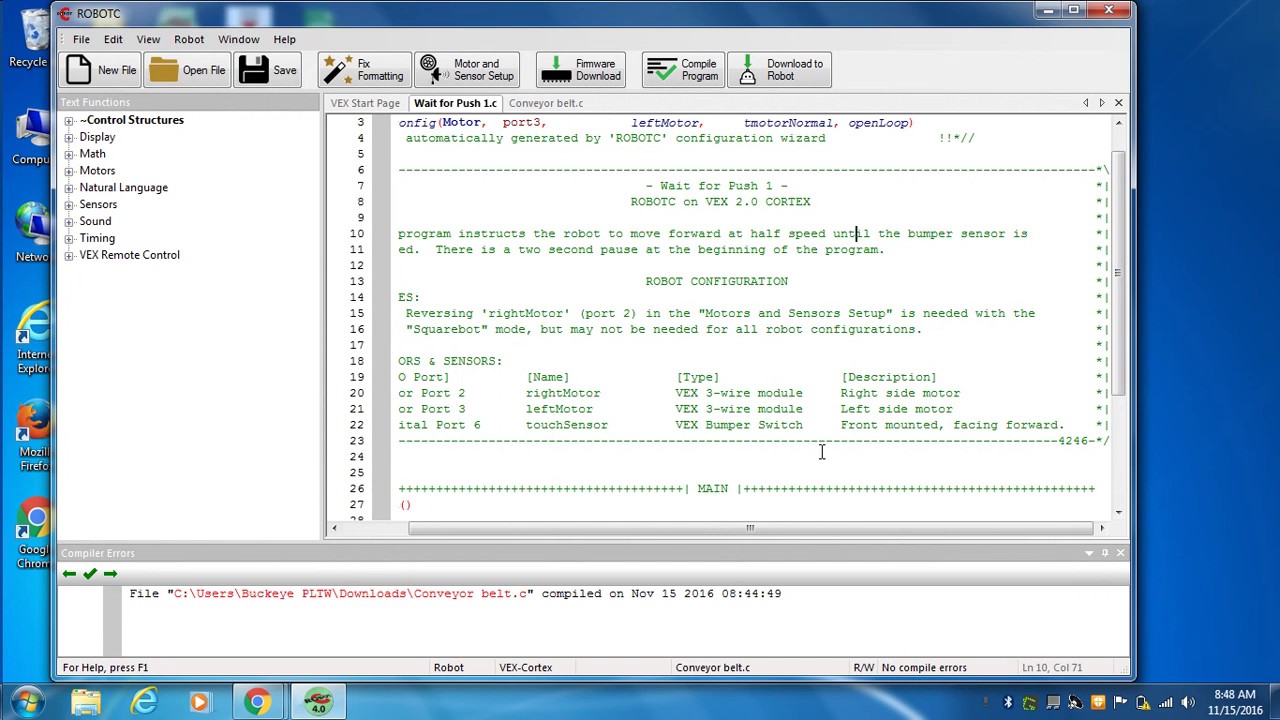The width and height of the screenshot is (1280, 720).
Task: Click the green checkmark in Compiler Errors
Action: coord(90,574)
